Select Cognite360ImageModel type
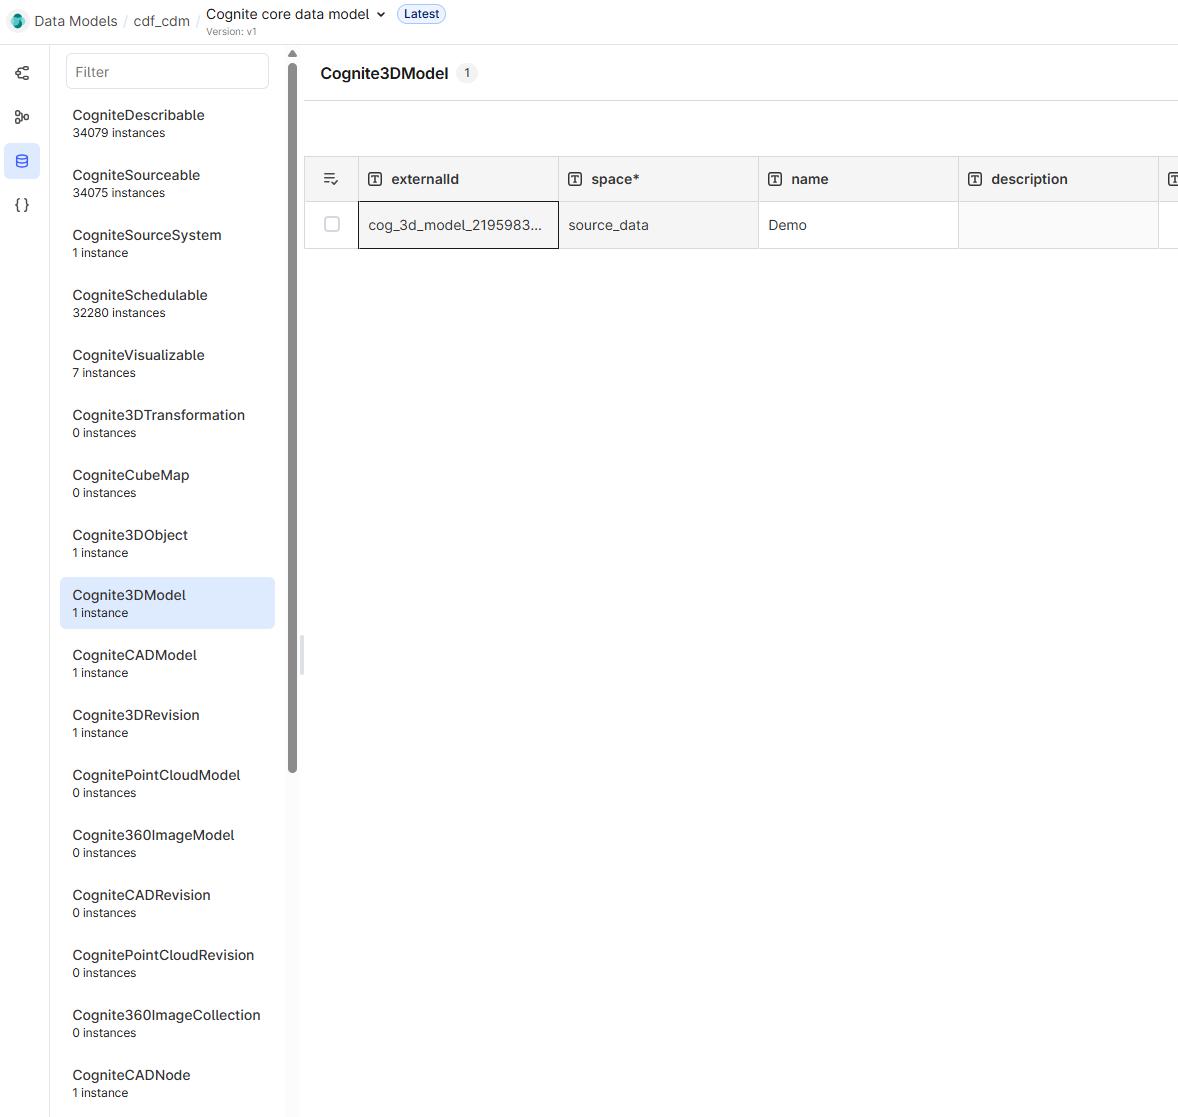The height and width of the screenshot is (1117, 1178). click(167, 844)
